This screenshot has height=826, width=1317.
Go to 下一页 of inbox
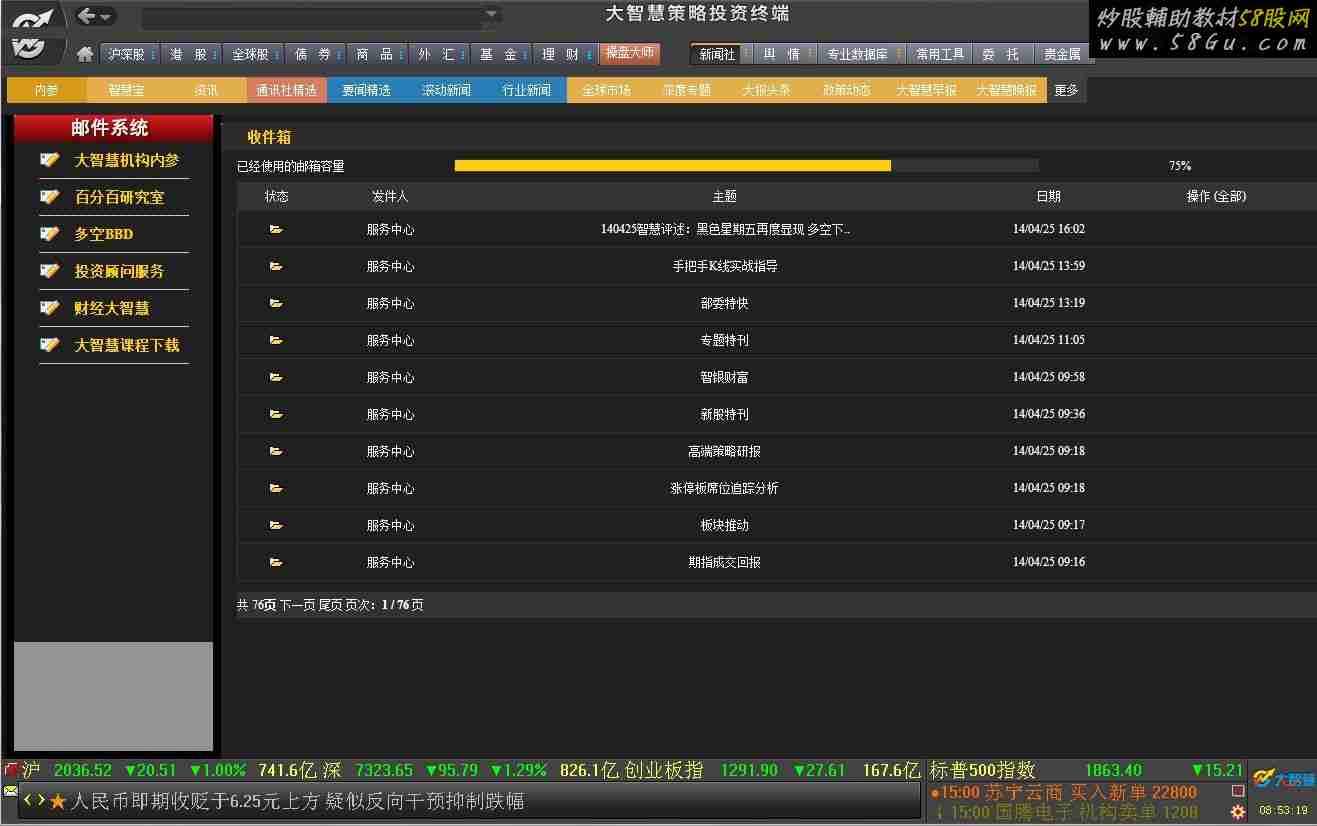coord(297,605)
